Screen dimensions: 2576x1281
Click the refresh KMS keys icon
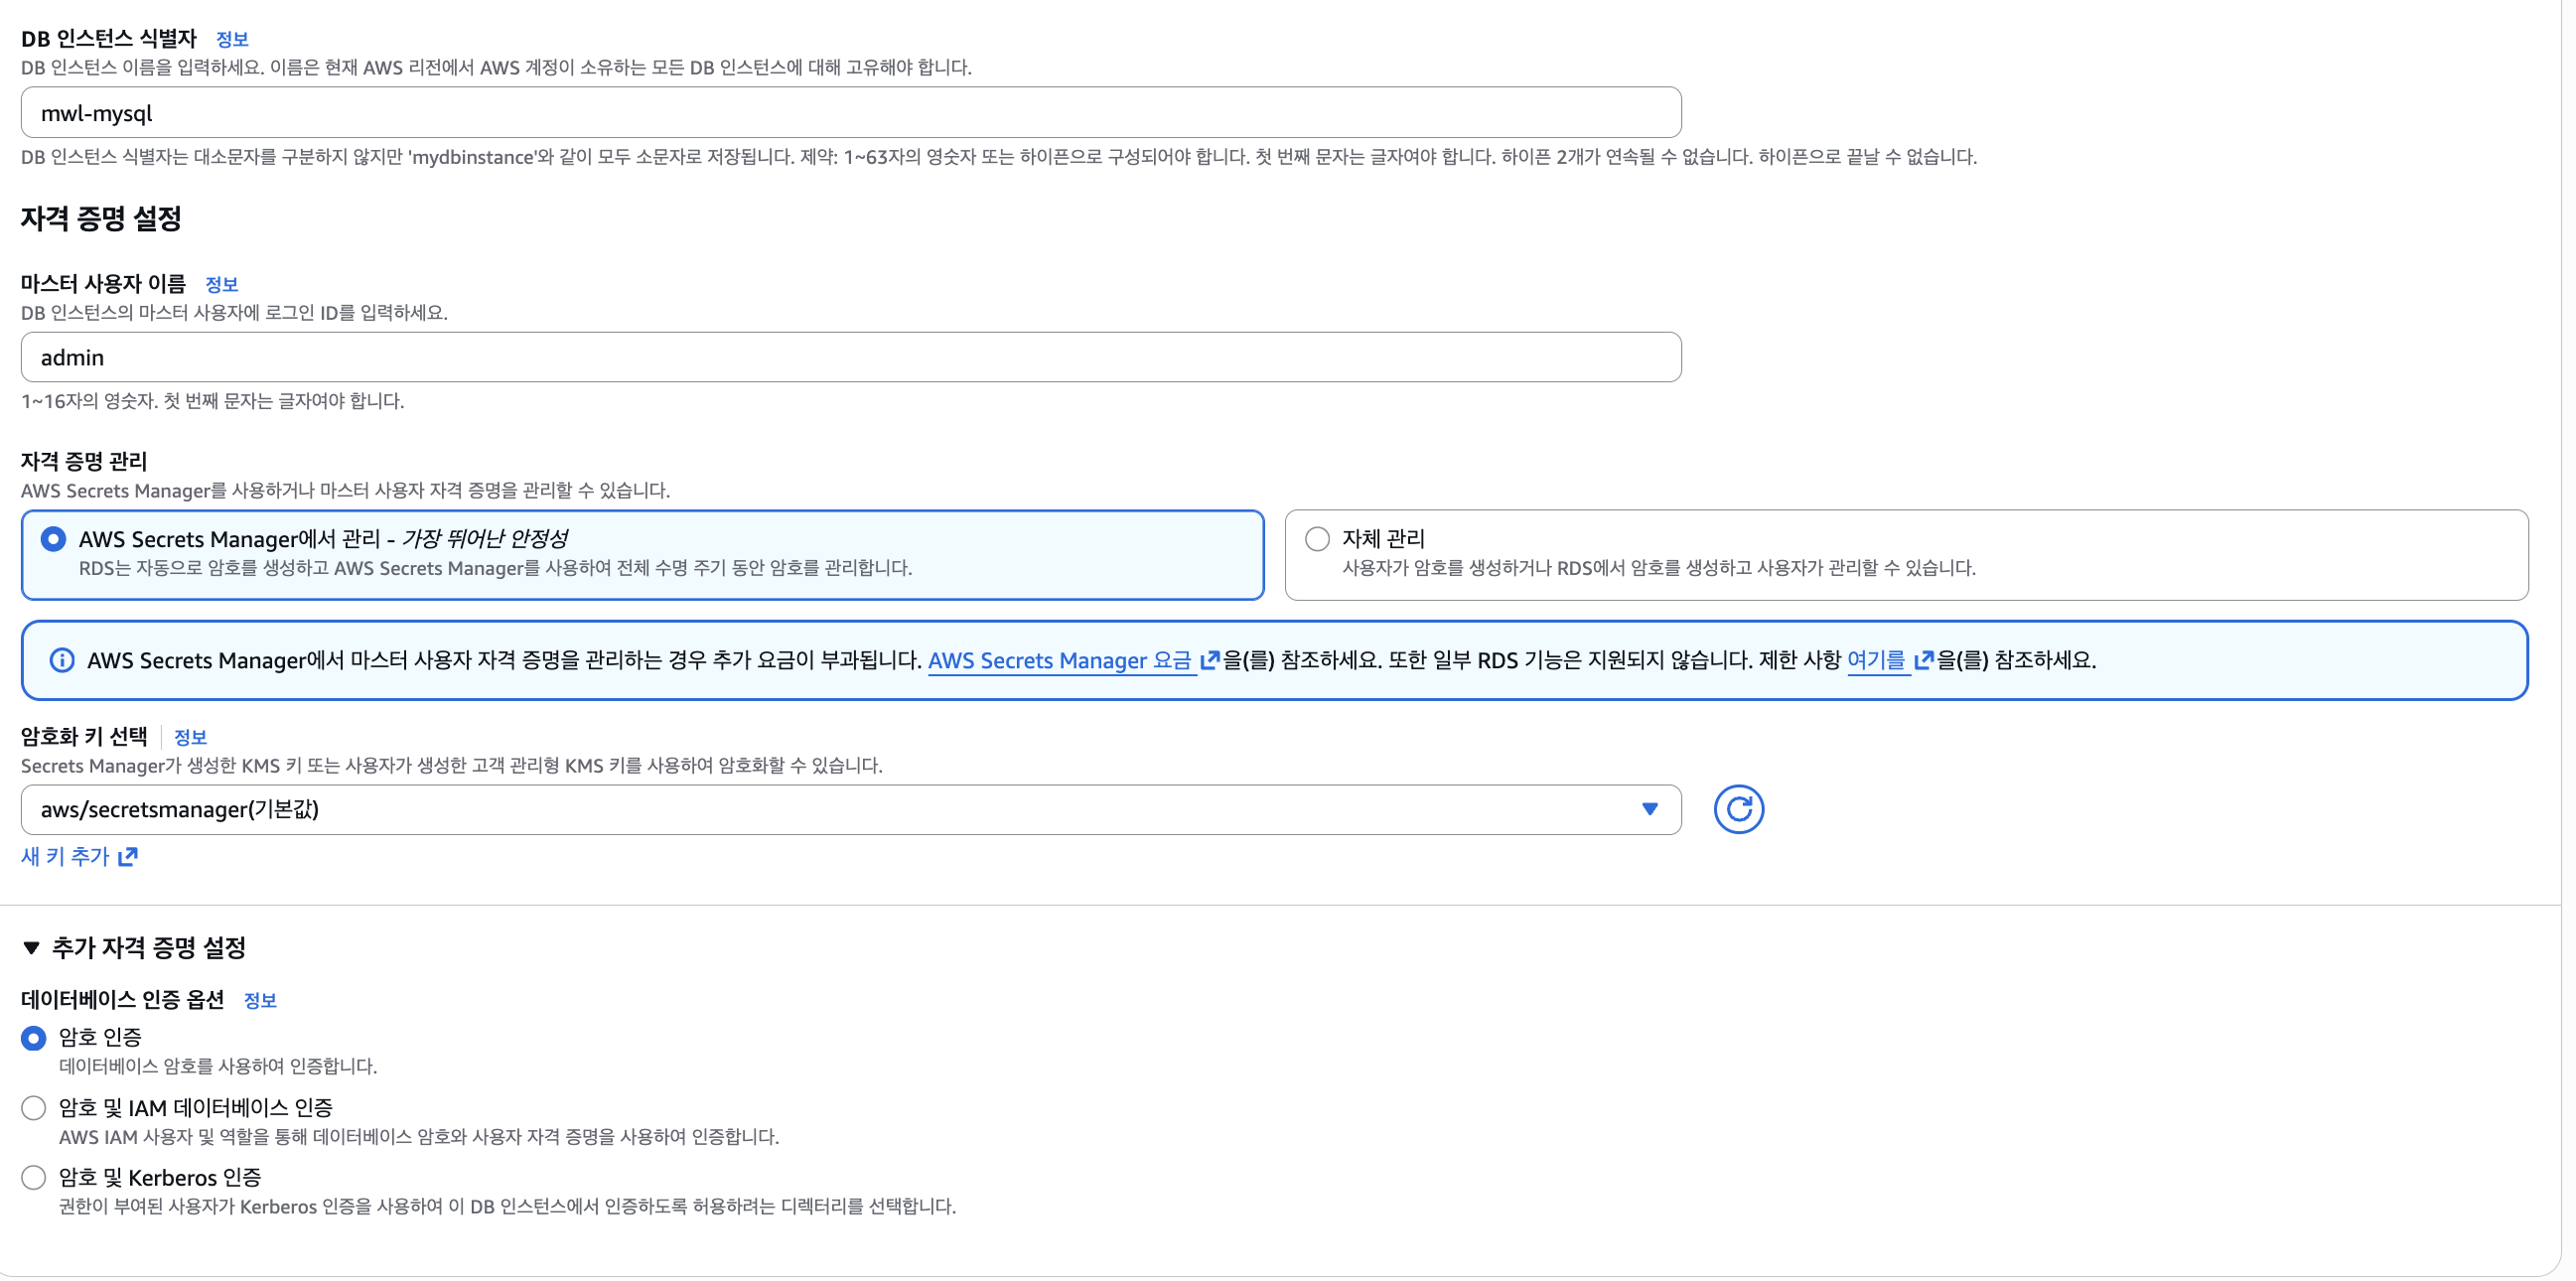coord(1738,809)
